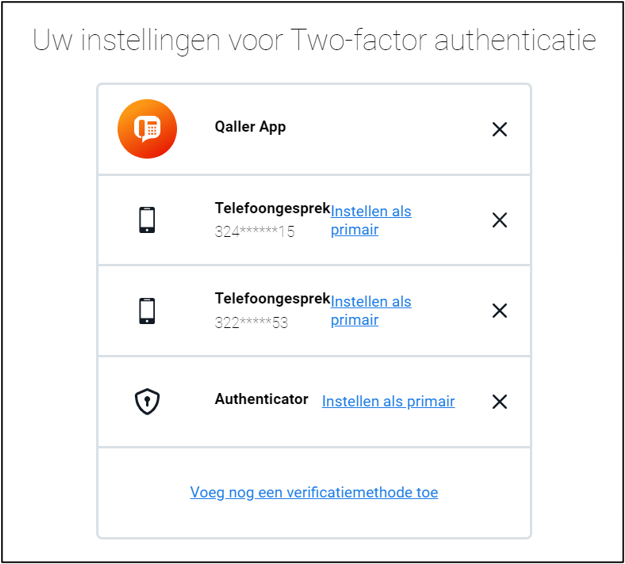
Task: Remove the Authenticator method with X
Action: [499, 401]
